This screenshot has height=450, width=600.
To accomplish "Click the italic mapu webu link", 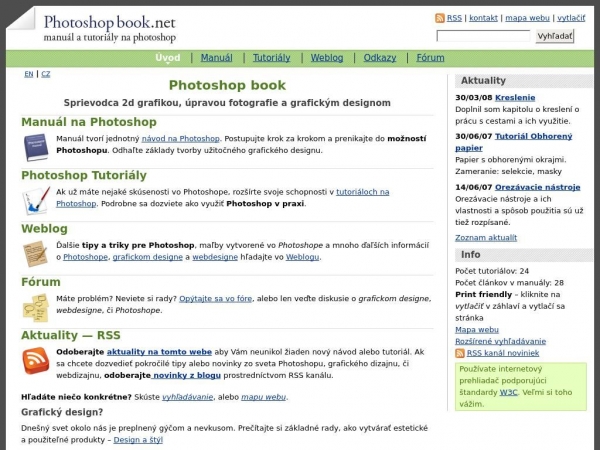I will click(x=263, y=397).
